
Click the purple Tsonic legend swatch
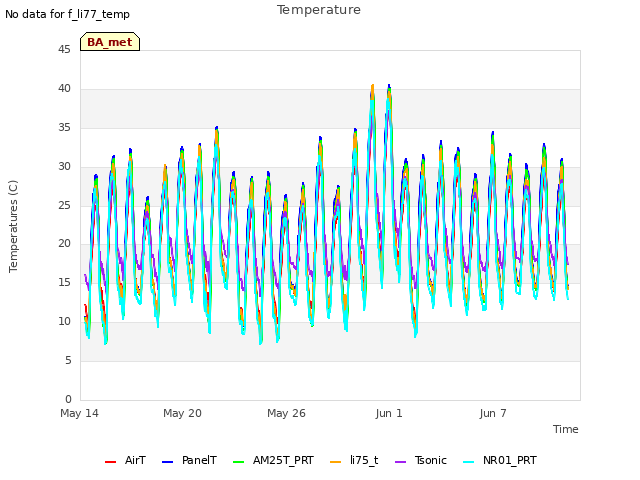(x=400, y=462)
